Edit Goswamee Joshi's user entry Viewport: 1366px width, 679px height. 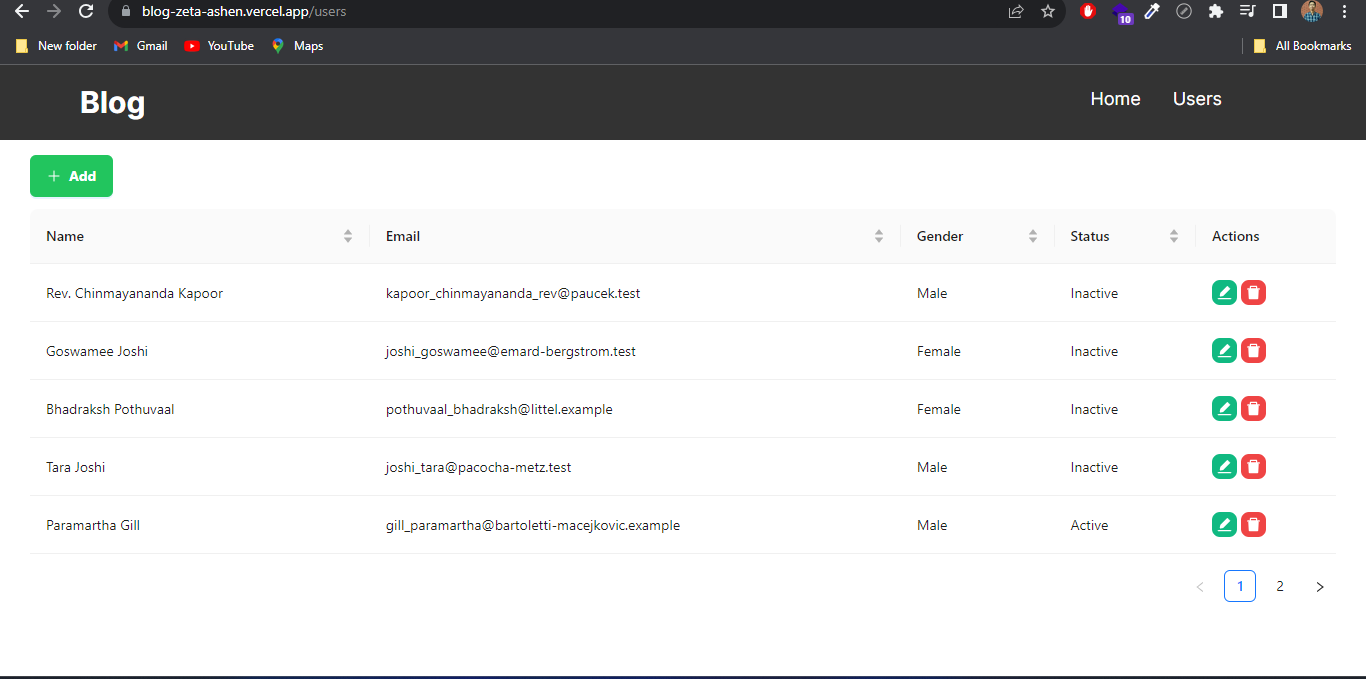tap(1224, 350)
